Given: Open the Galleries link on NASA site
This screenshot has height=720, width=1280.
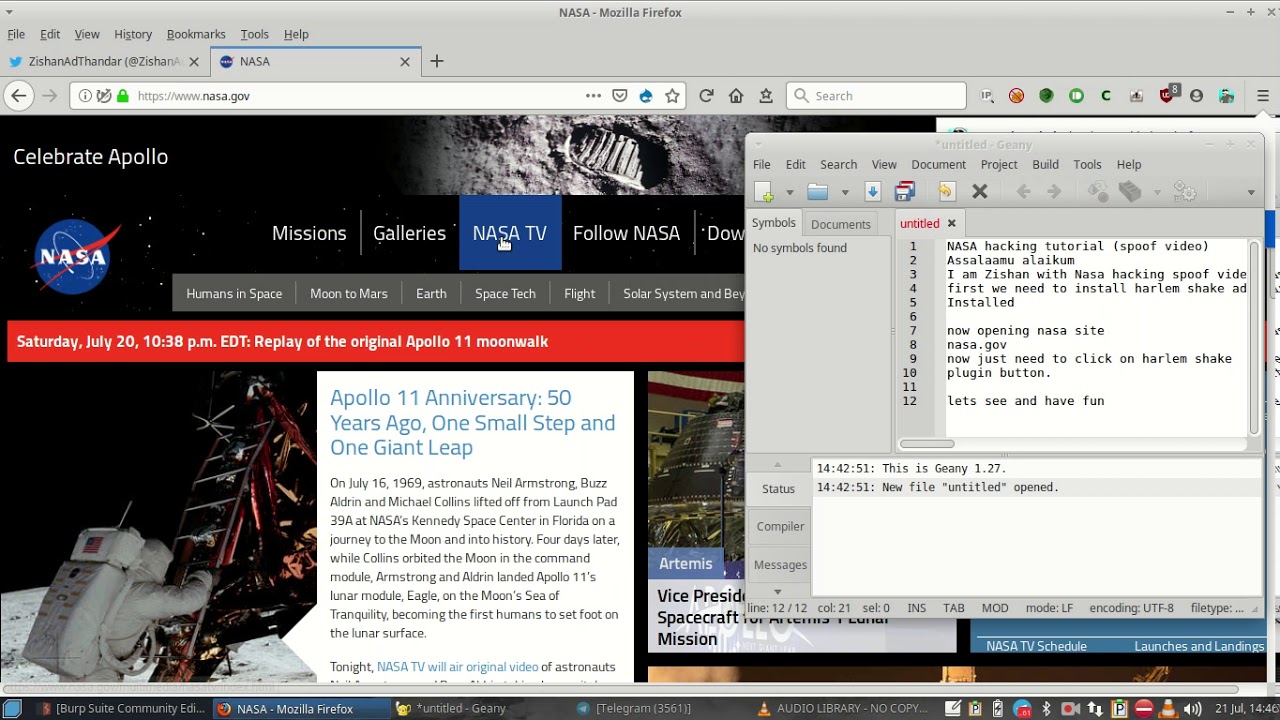Looking at the screenshot, I should [409, 233].
